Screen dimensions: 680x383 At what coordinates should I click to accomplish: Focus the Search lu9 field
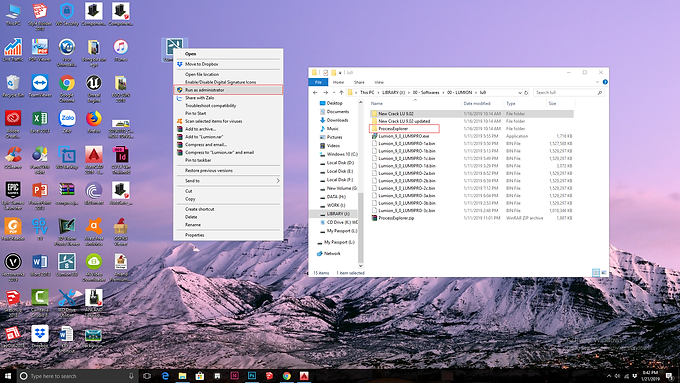pos(569,92)
